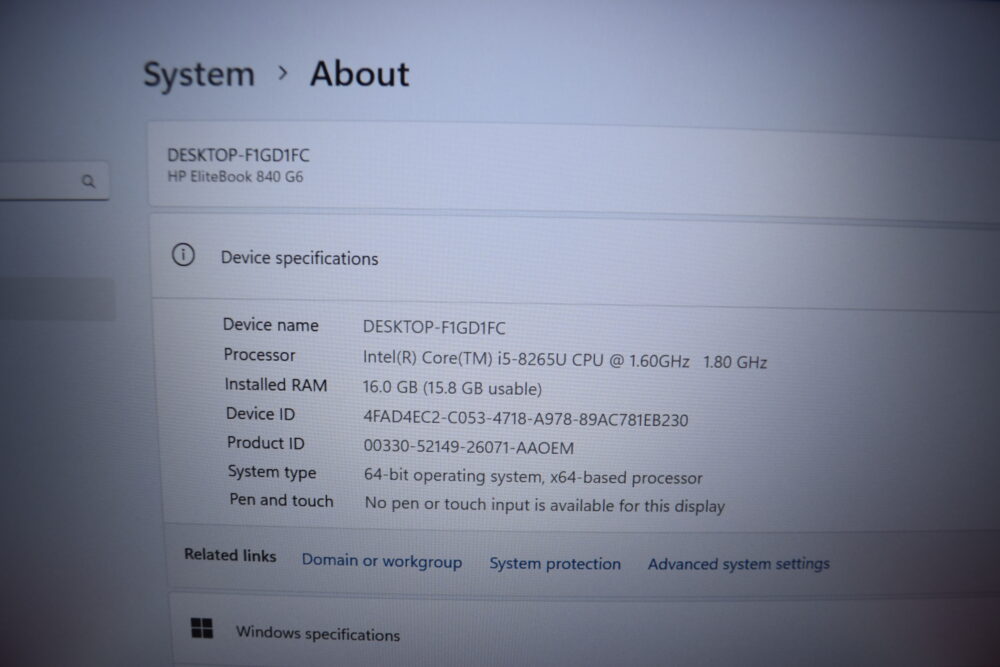Click the Processor label

coord(259,355)
